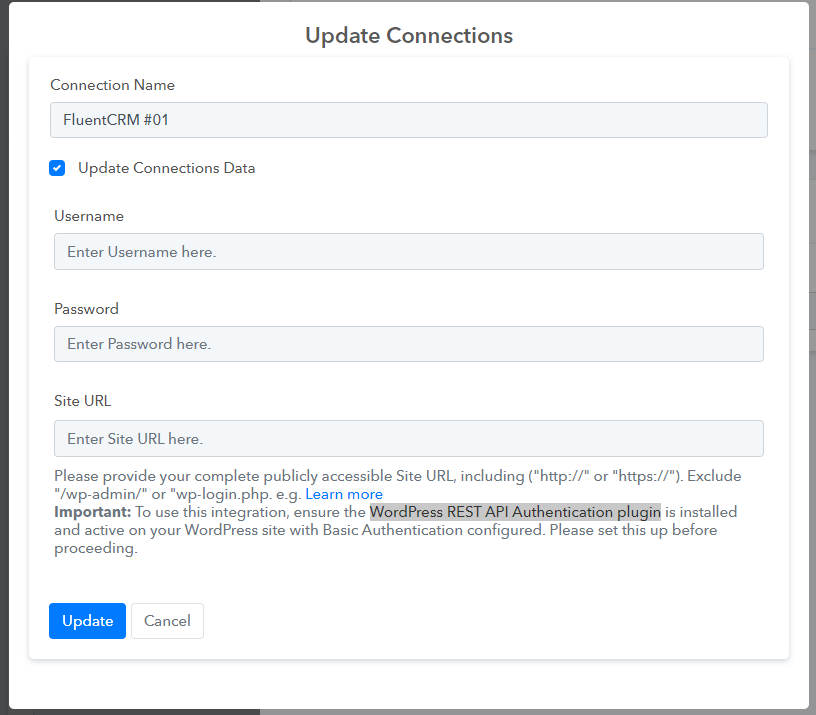Focus the Username input field
816x715 pixels.
(409, 251)
